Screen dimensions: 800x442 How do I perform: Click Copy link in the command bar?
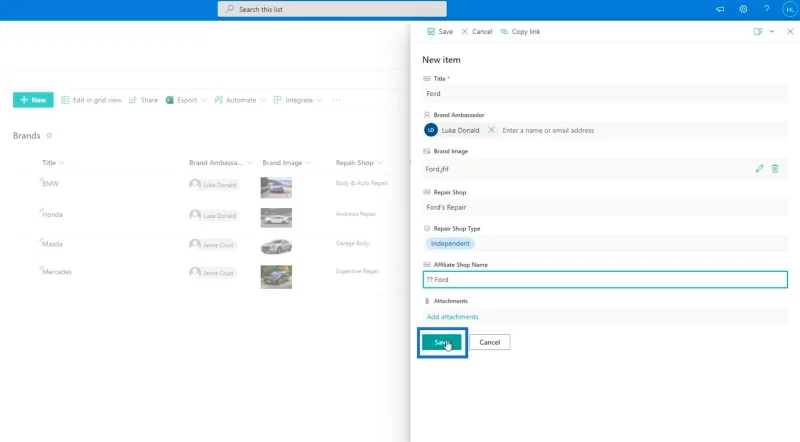tap(520, 32)
